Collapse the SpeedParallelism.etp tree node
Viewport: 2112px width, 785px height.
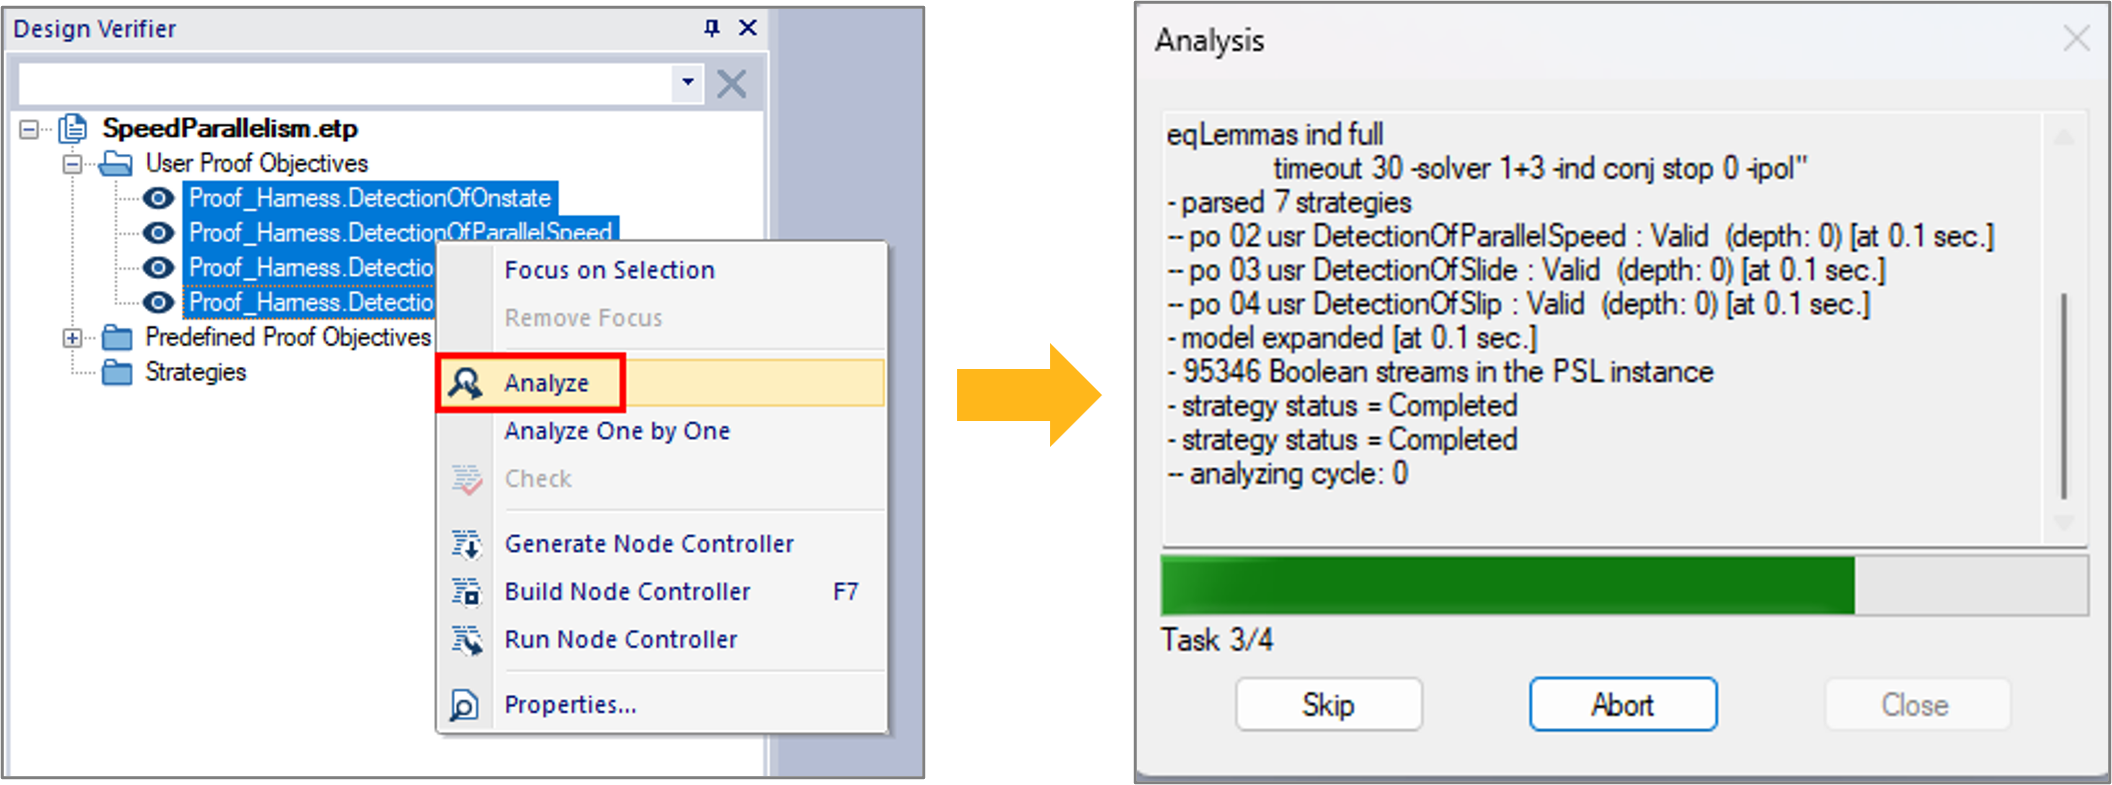tap(29, 129)
